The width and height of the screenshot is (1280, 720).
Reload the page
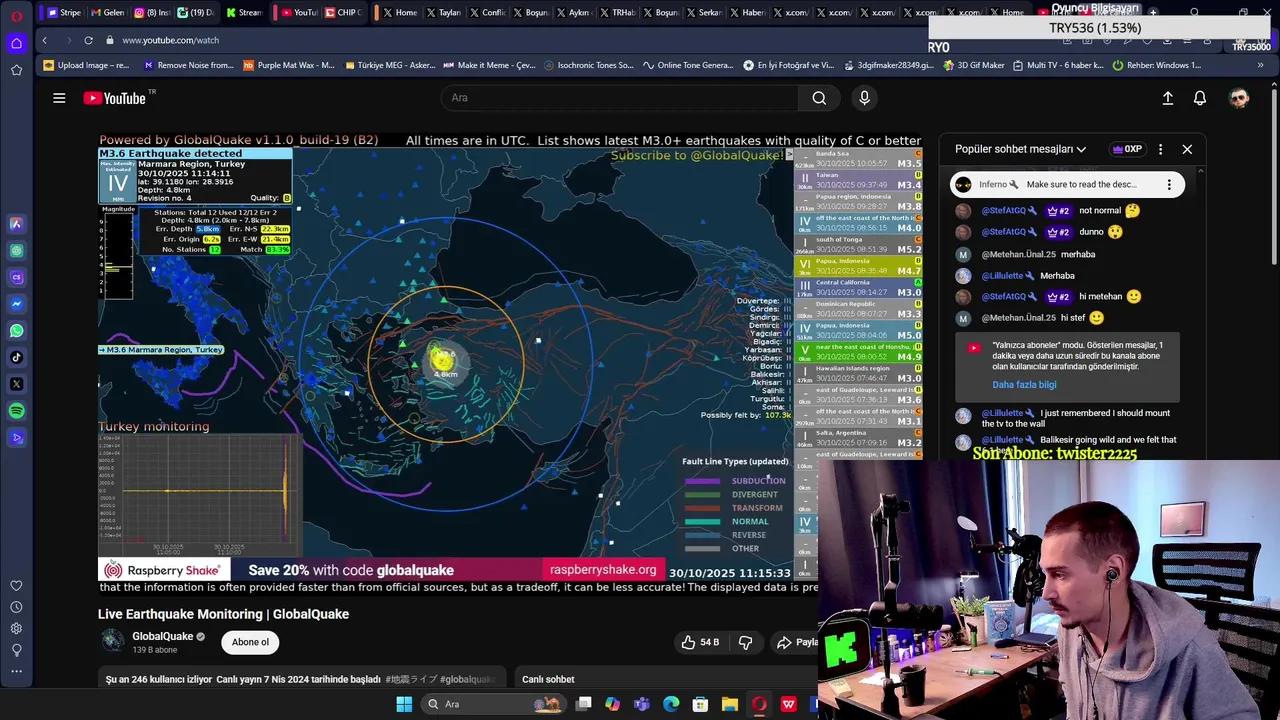(88, 40)
